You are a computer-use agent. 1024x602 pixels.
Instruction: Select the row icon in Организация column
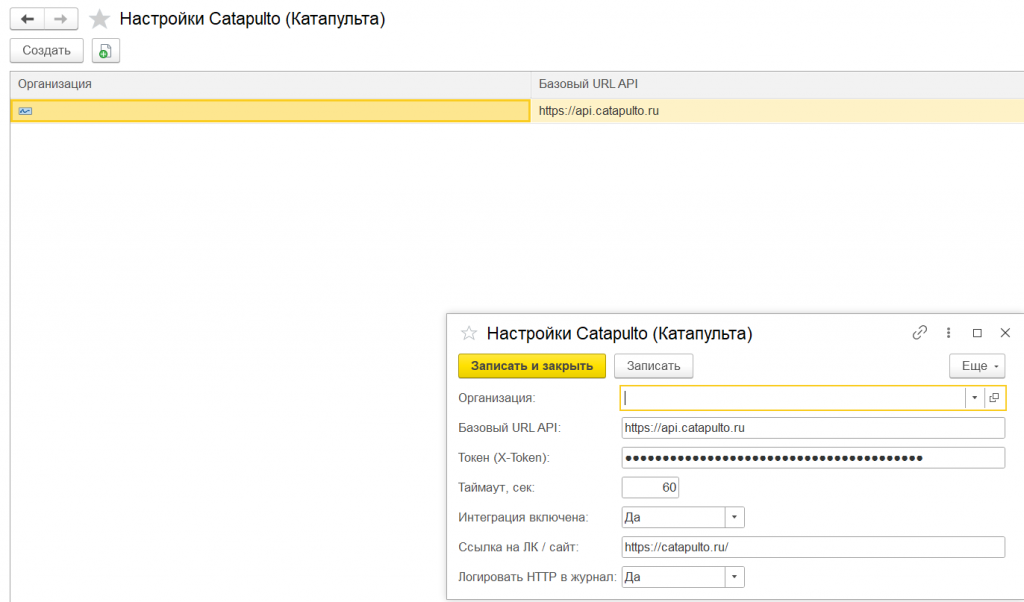click(25, 111)
